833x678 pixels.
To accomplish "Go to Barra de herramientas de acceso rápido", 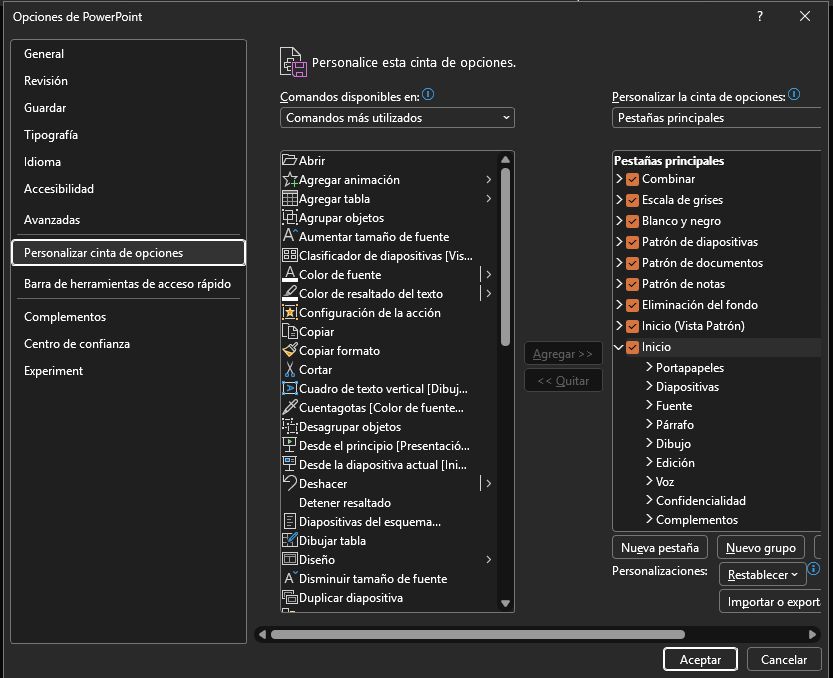I will (128, 284).
